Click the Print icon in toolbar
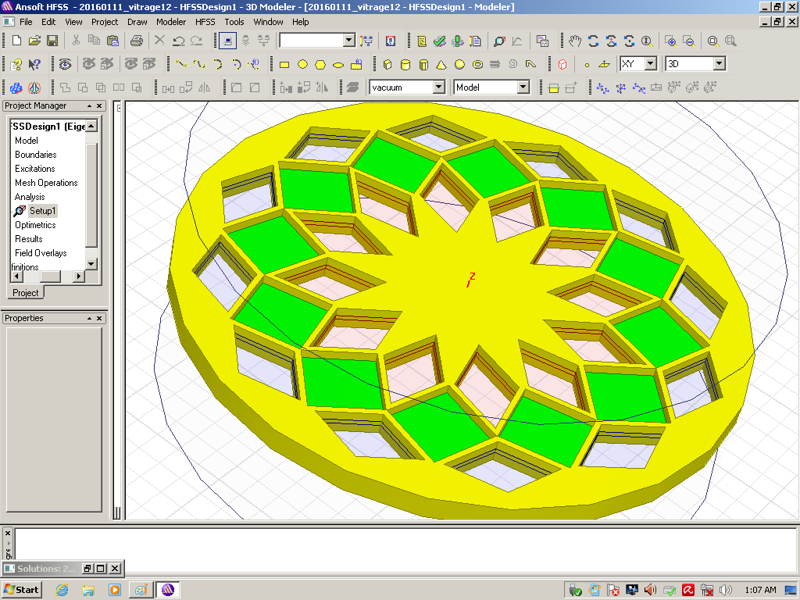Image resolution: width=800 pixels, height=600 pixels. pyautogui.click(x=136, y=41)
